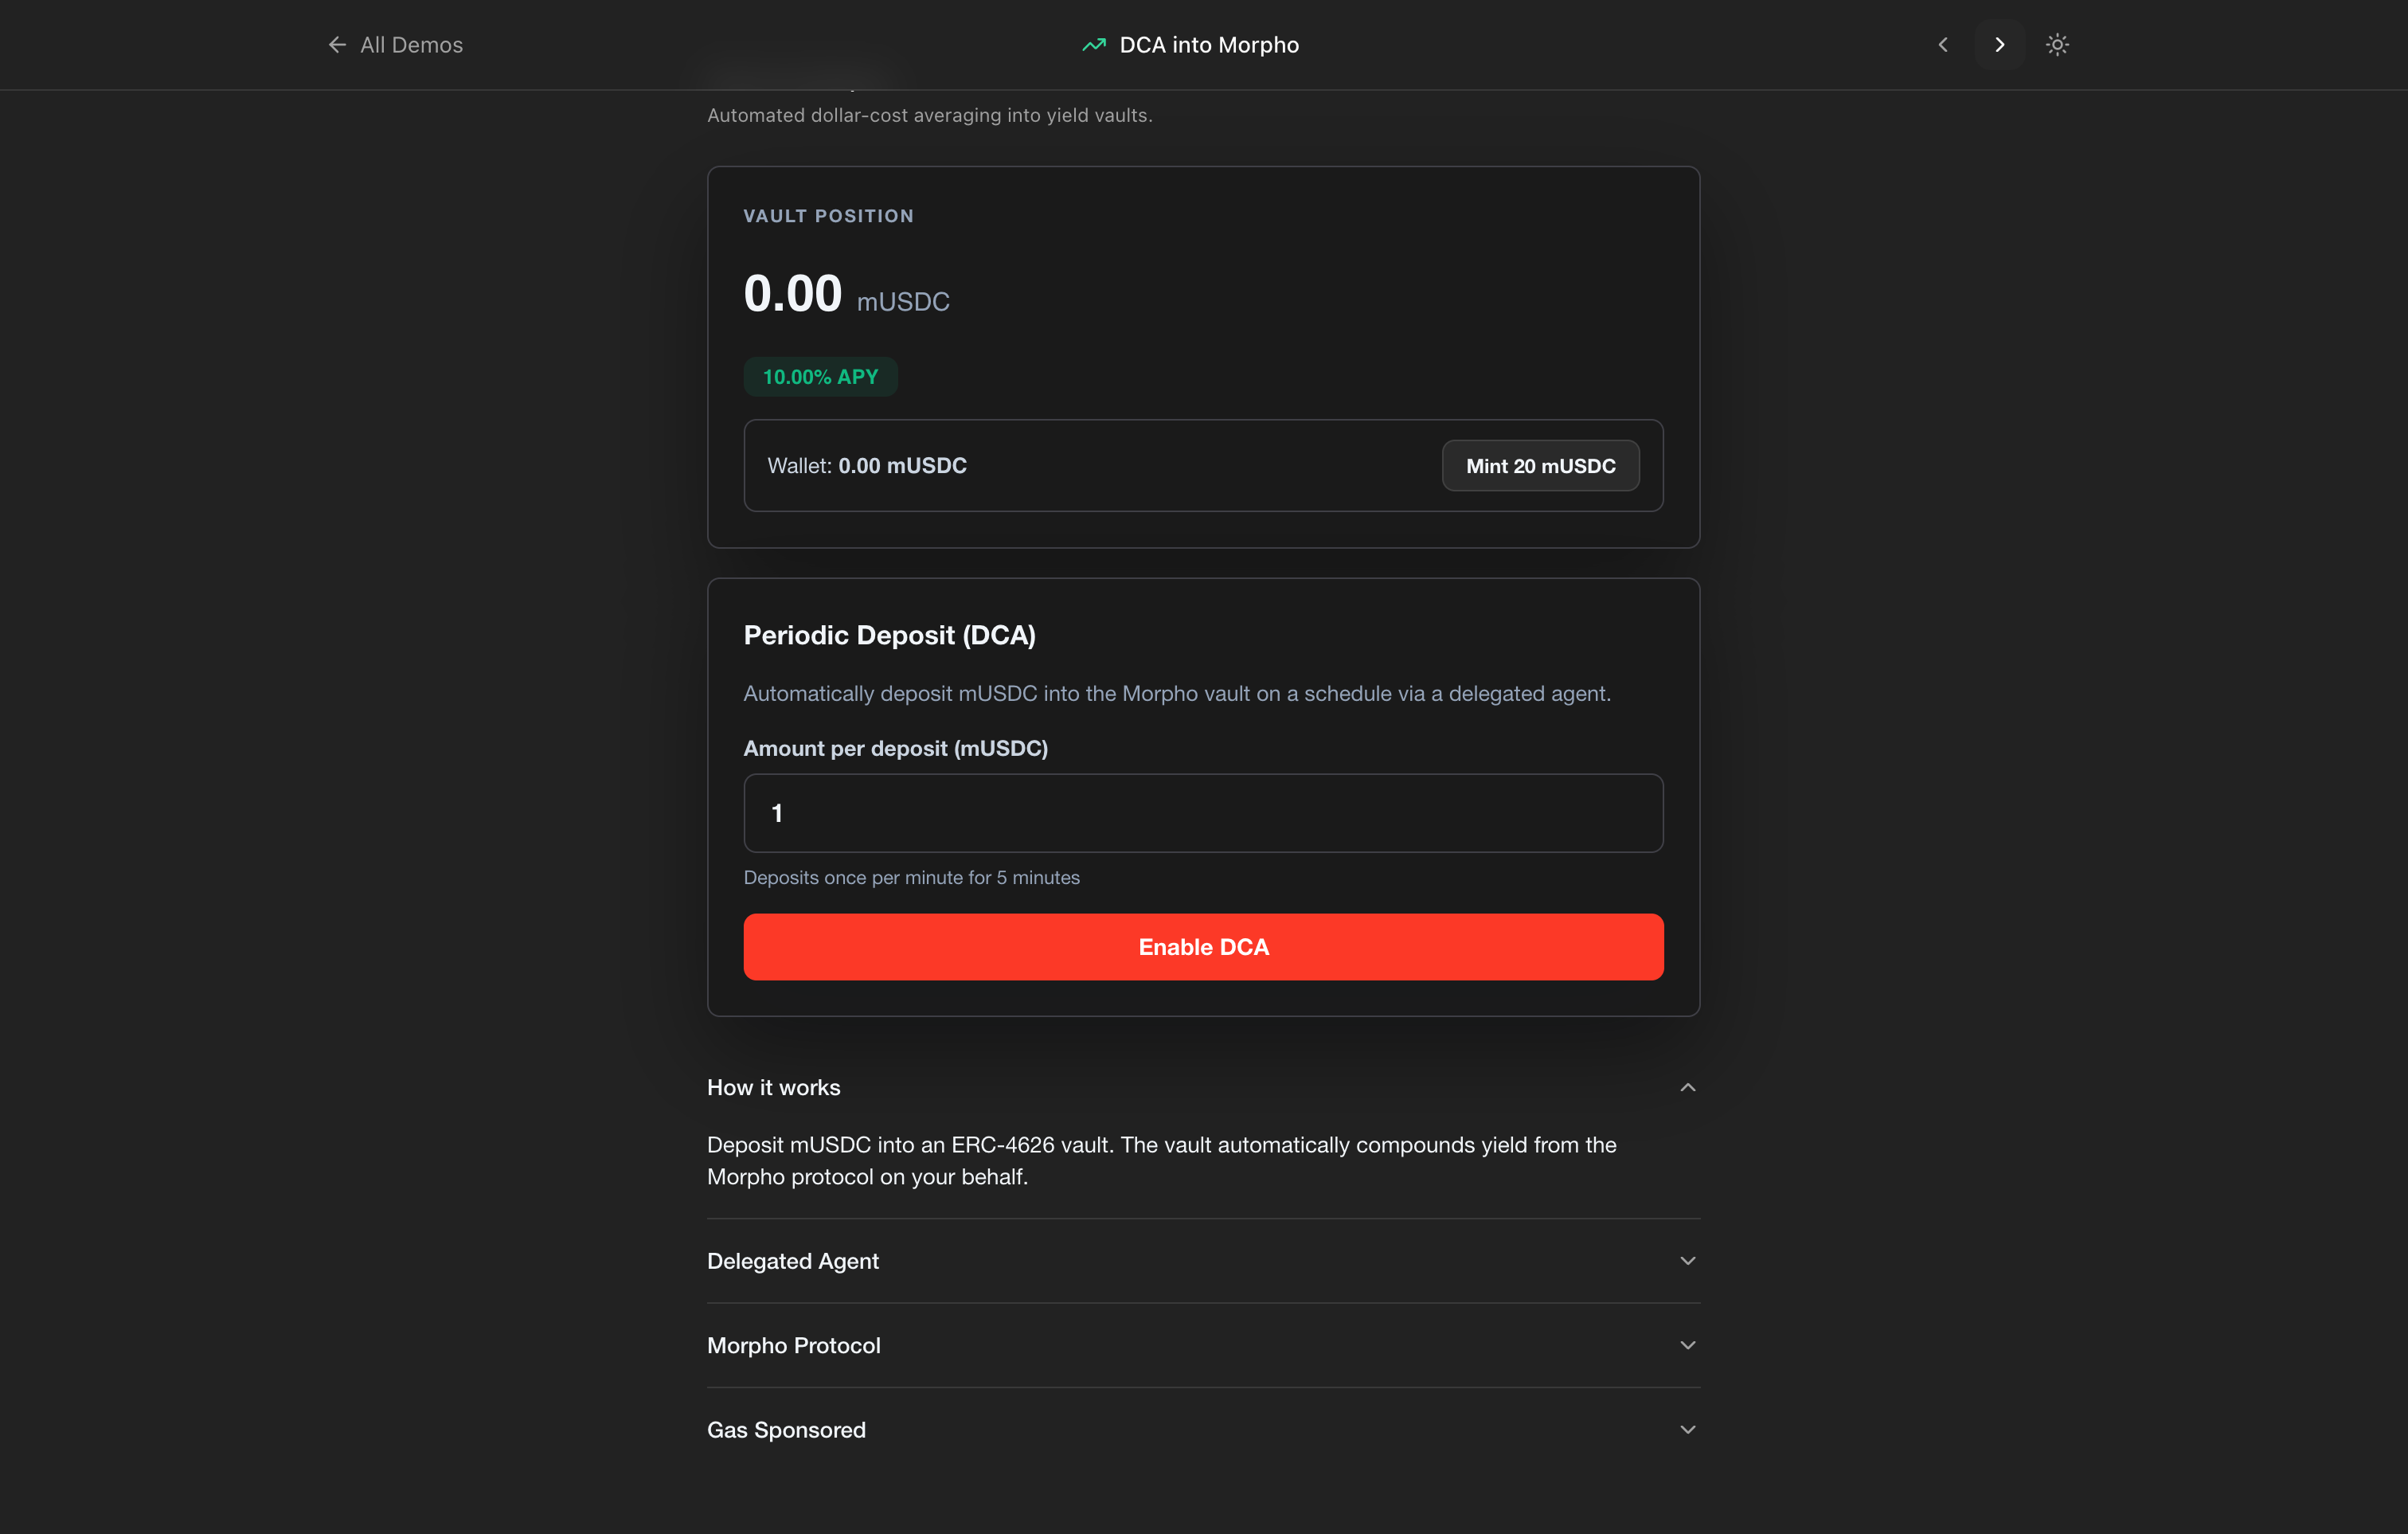
Task: Expand the Morpho Protocol section
Action: (x=794, y=1345)
